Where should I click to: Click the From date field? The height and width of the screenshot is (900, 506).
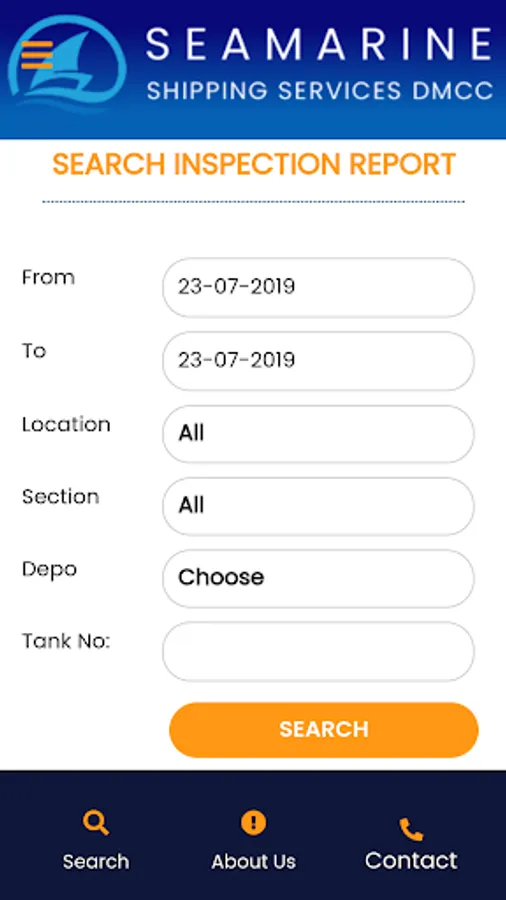(x=318, y=288)
